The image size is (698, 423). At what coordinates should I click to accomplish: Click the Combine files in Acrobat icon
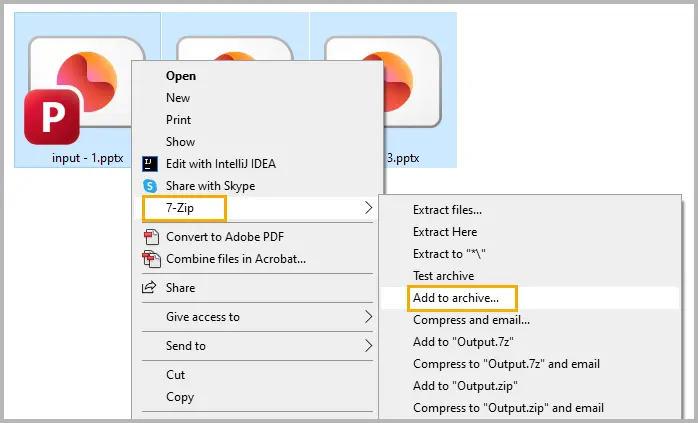[x=151, y=259]
